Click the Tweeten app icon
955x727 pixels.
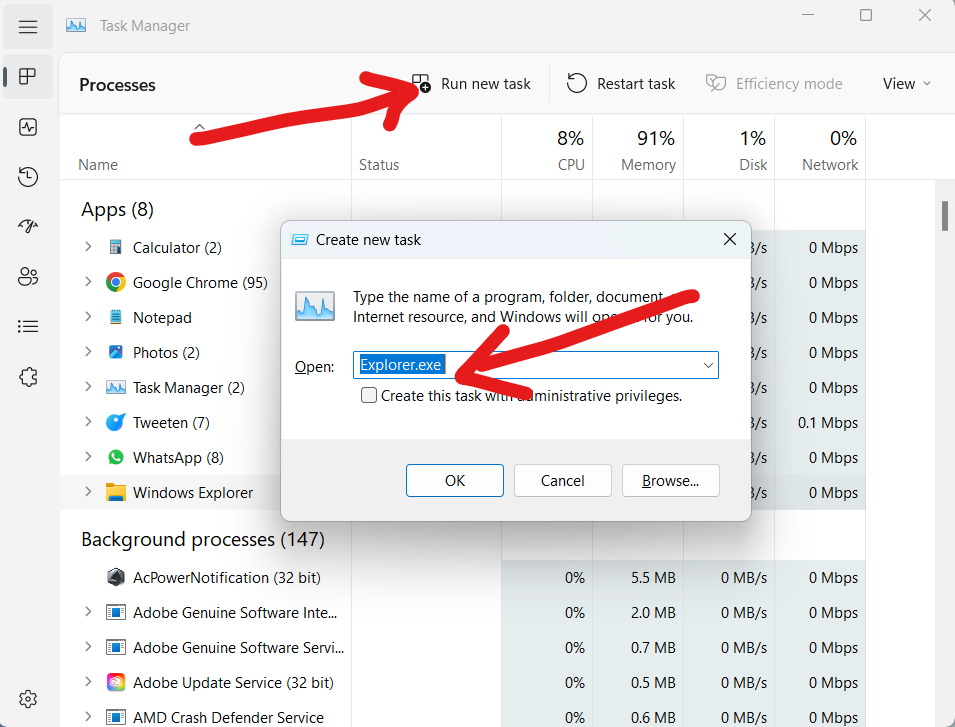click(115, 422)
